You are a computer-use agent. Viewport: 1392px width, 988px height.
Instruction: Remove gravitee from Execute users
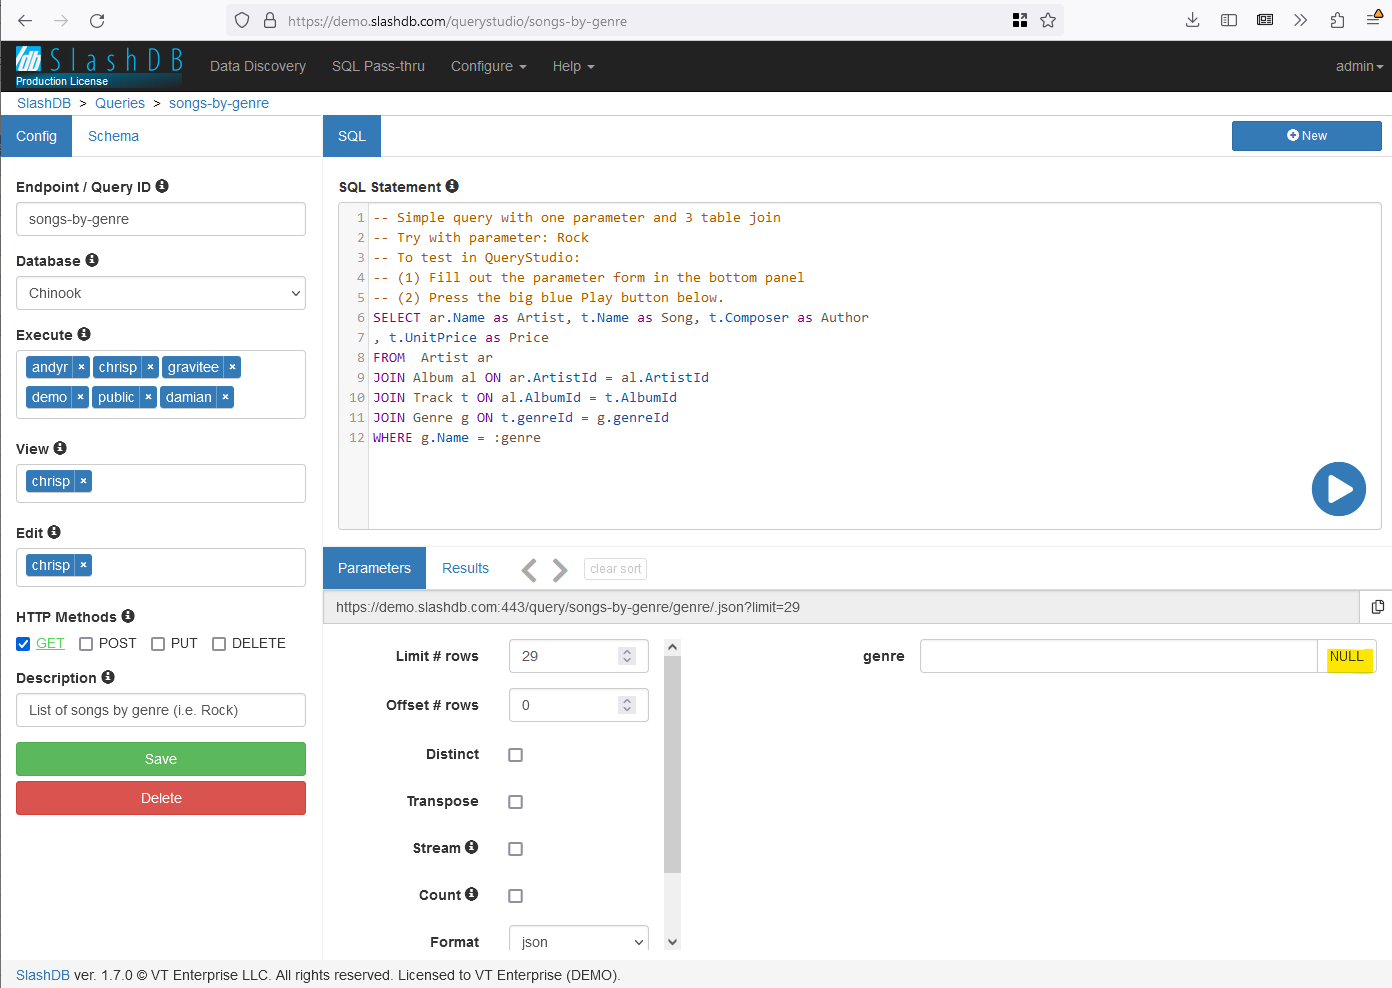(x=232, y=367)
